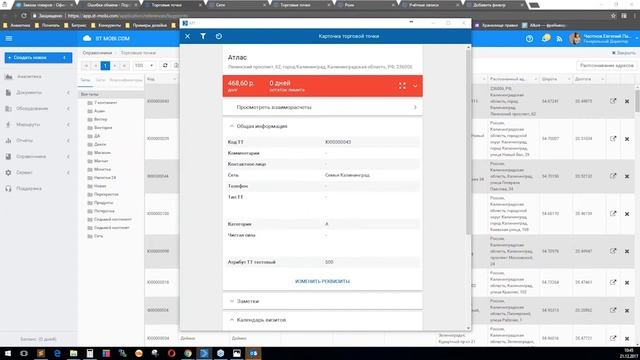Open the chat messages icon in top bar
The image size is (640, 360).
tap(546, 38)
